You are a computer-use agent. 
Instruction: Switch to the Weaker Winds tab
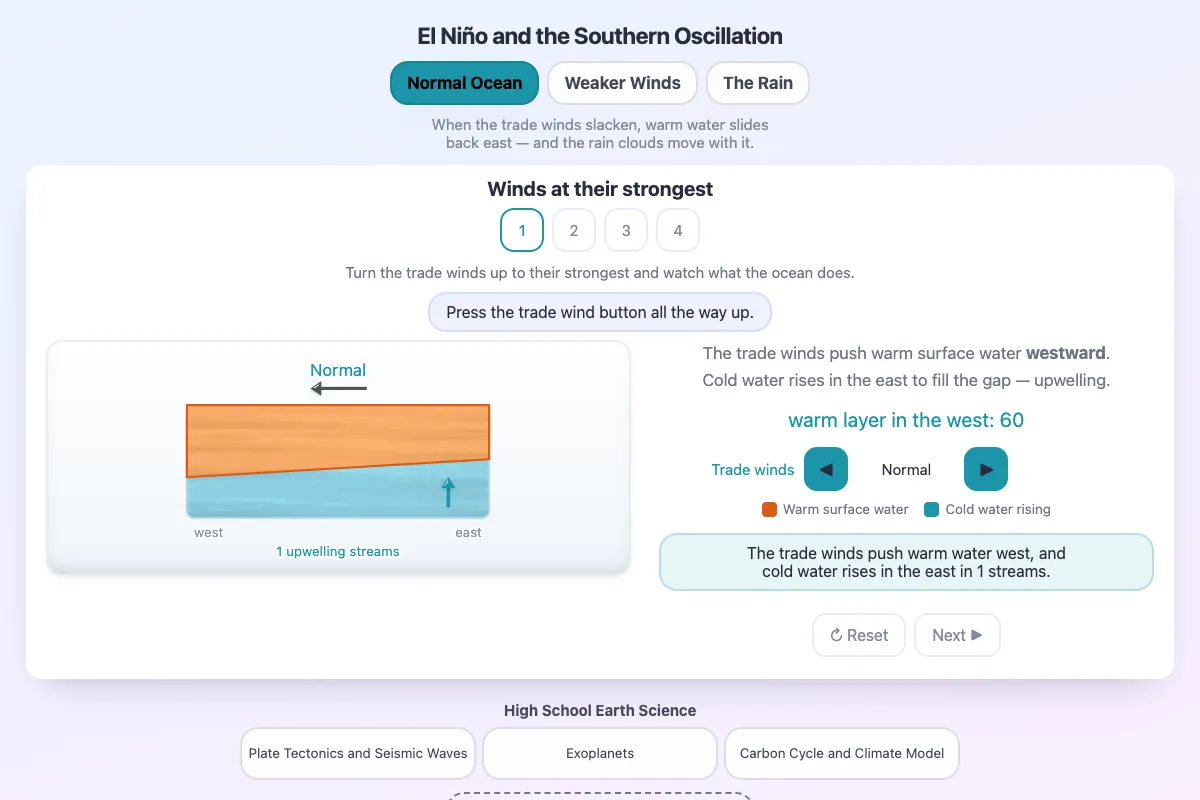pyautogui.click(x=623, y=83)
